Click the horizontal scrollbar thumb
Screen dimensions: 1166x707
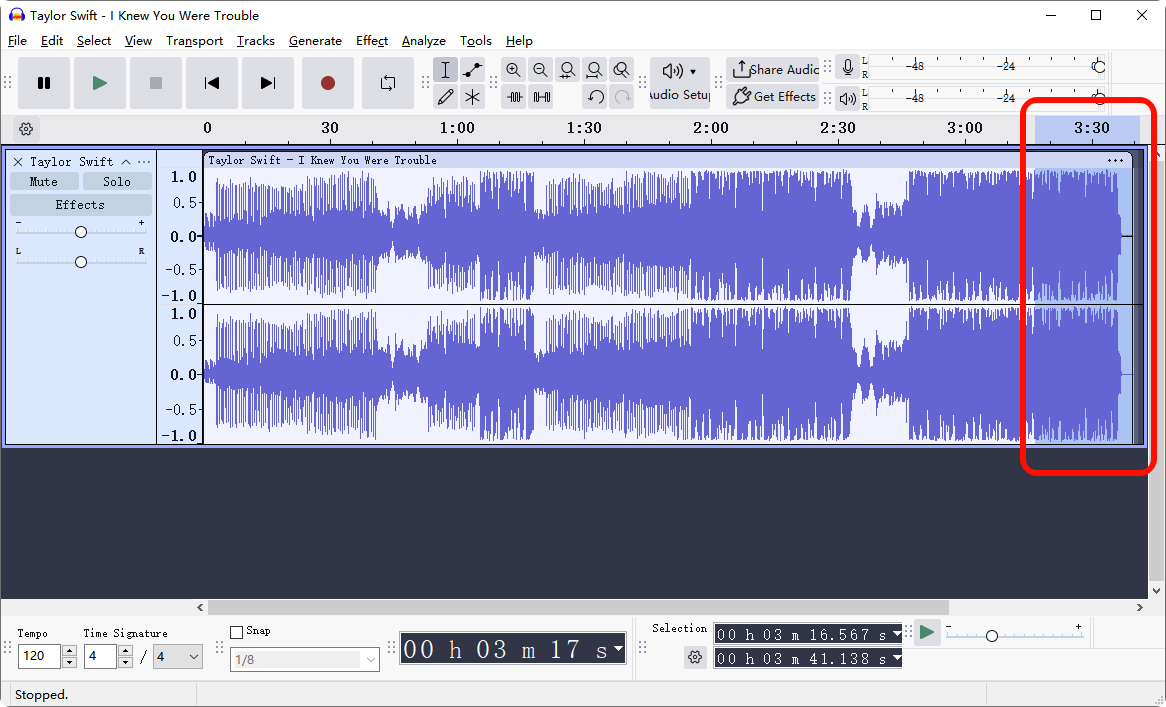tap(578, 607)
